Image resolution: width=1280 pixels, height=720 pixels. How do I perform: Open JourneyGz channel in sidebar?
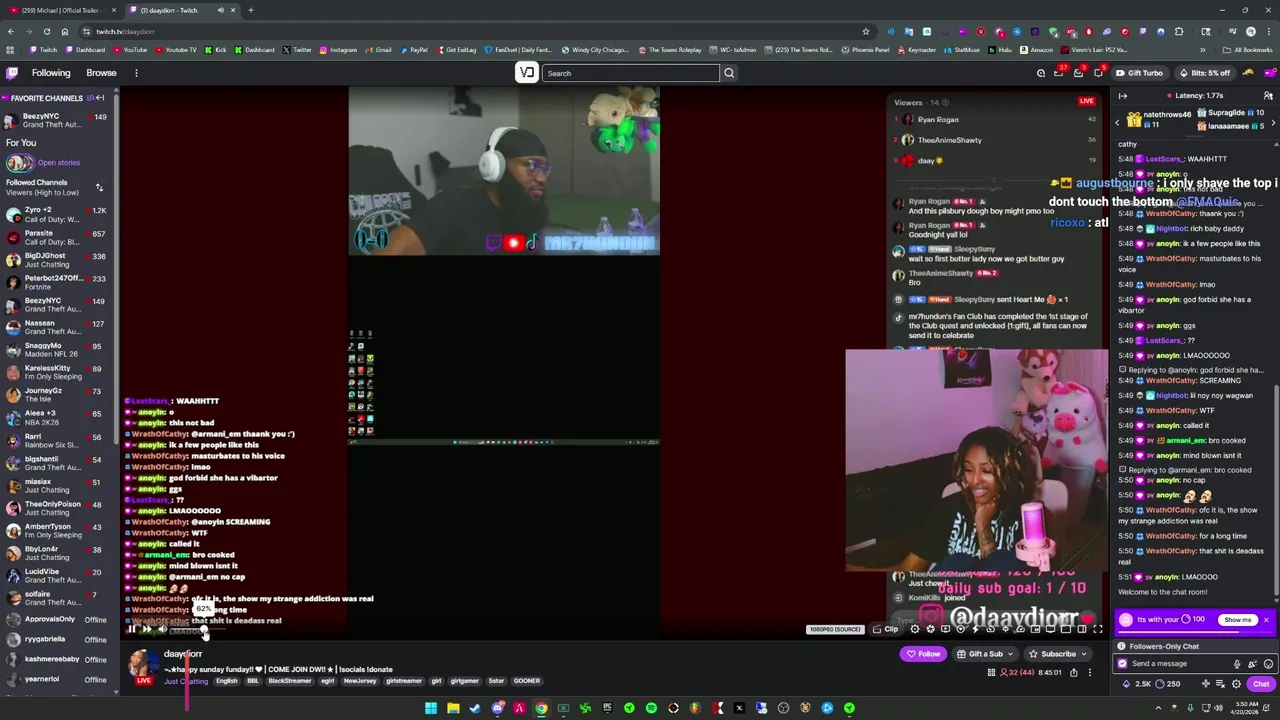[x=58, y=395]
